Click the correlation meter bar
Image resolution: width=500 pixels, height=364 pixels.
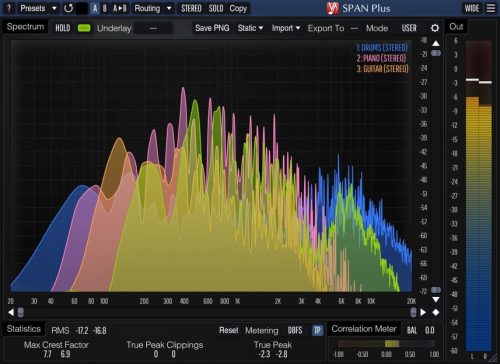coord(386,343)
